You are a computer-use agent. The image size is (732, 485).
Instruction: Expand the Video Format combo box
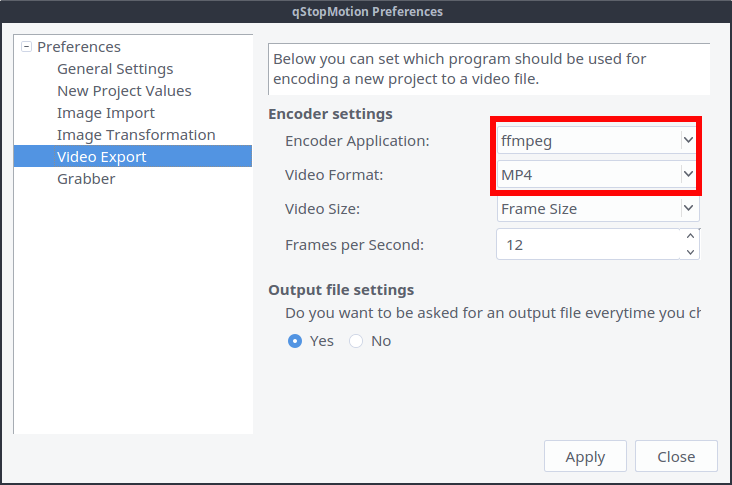[597, 175]
